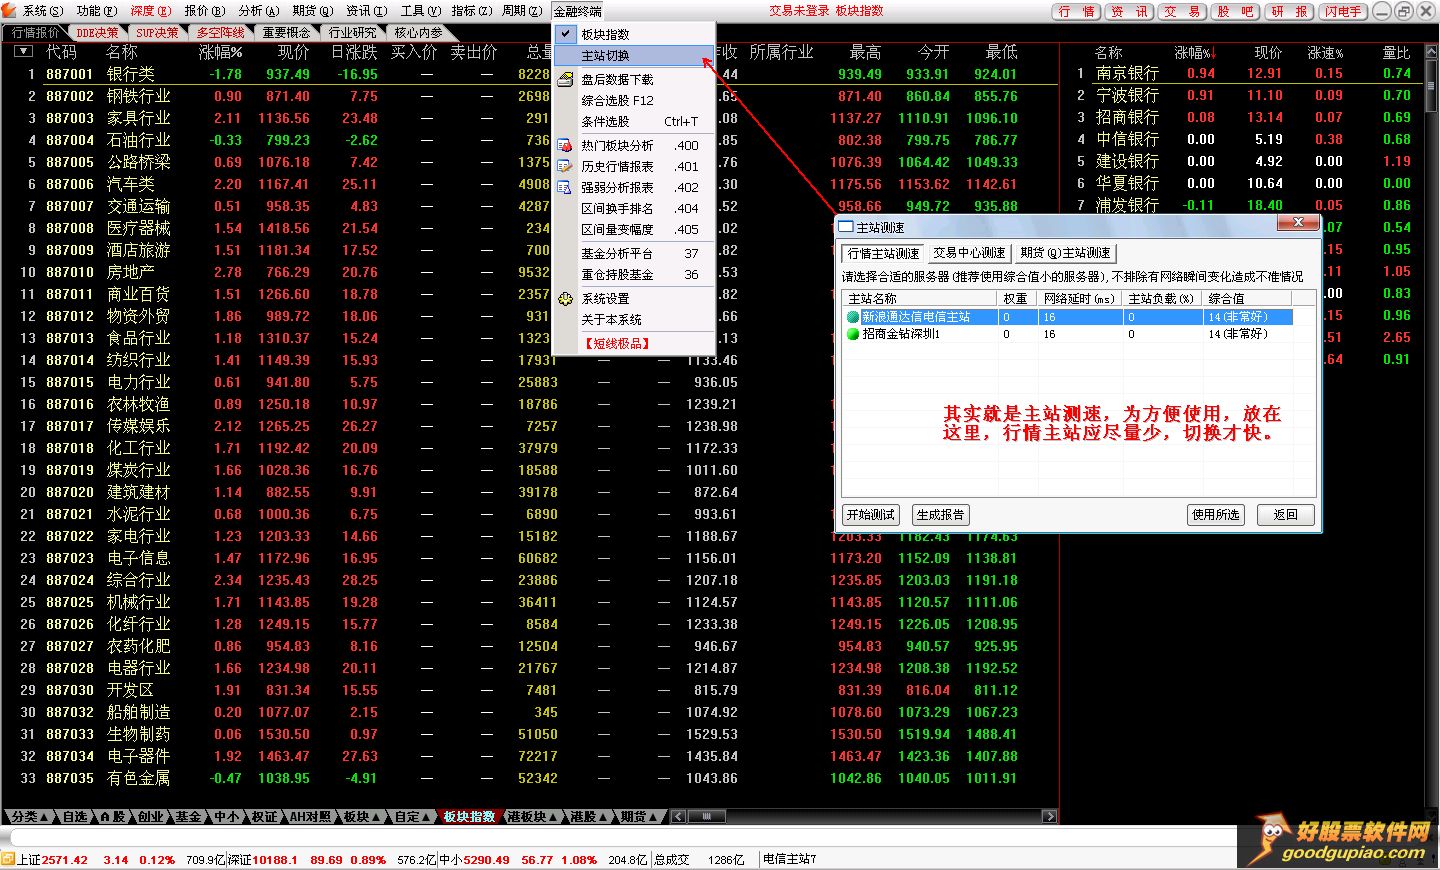Switch to the SUP决策 tab
Viewport: 1440px width, 870px height.
point(157,33)
